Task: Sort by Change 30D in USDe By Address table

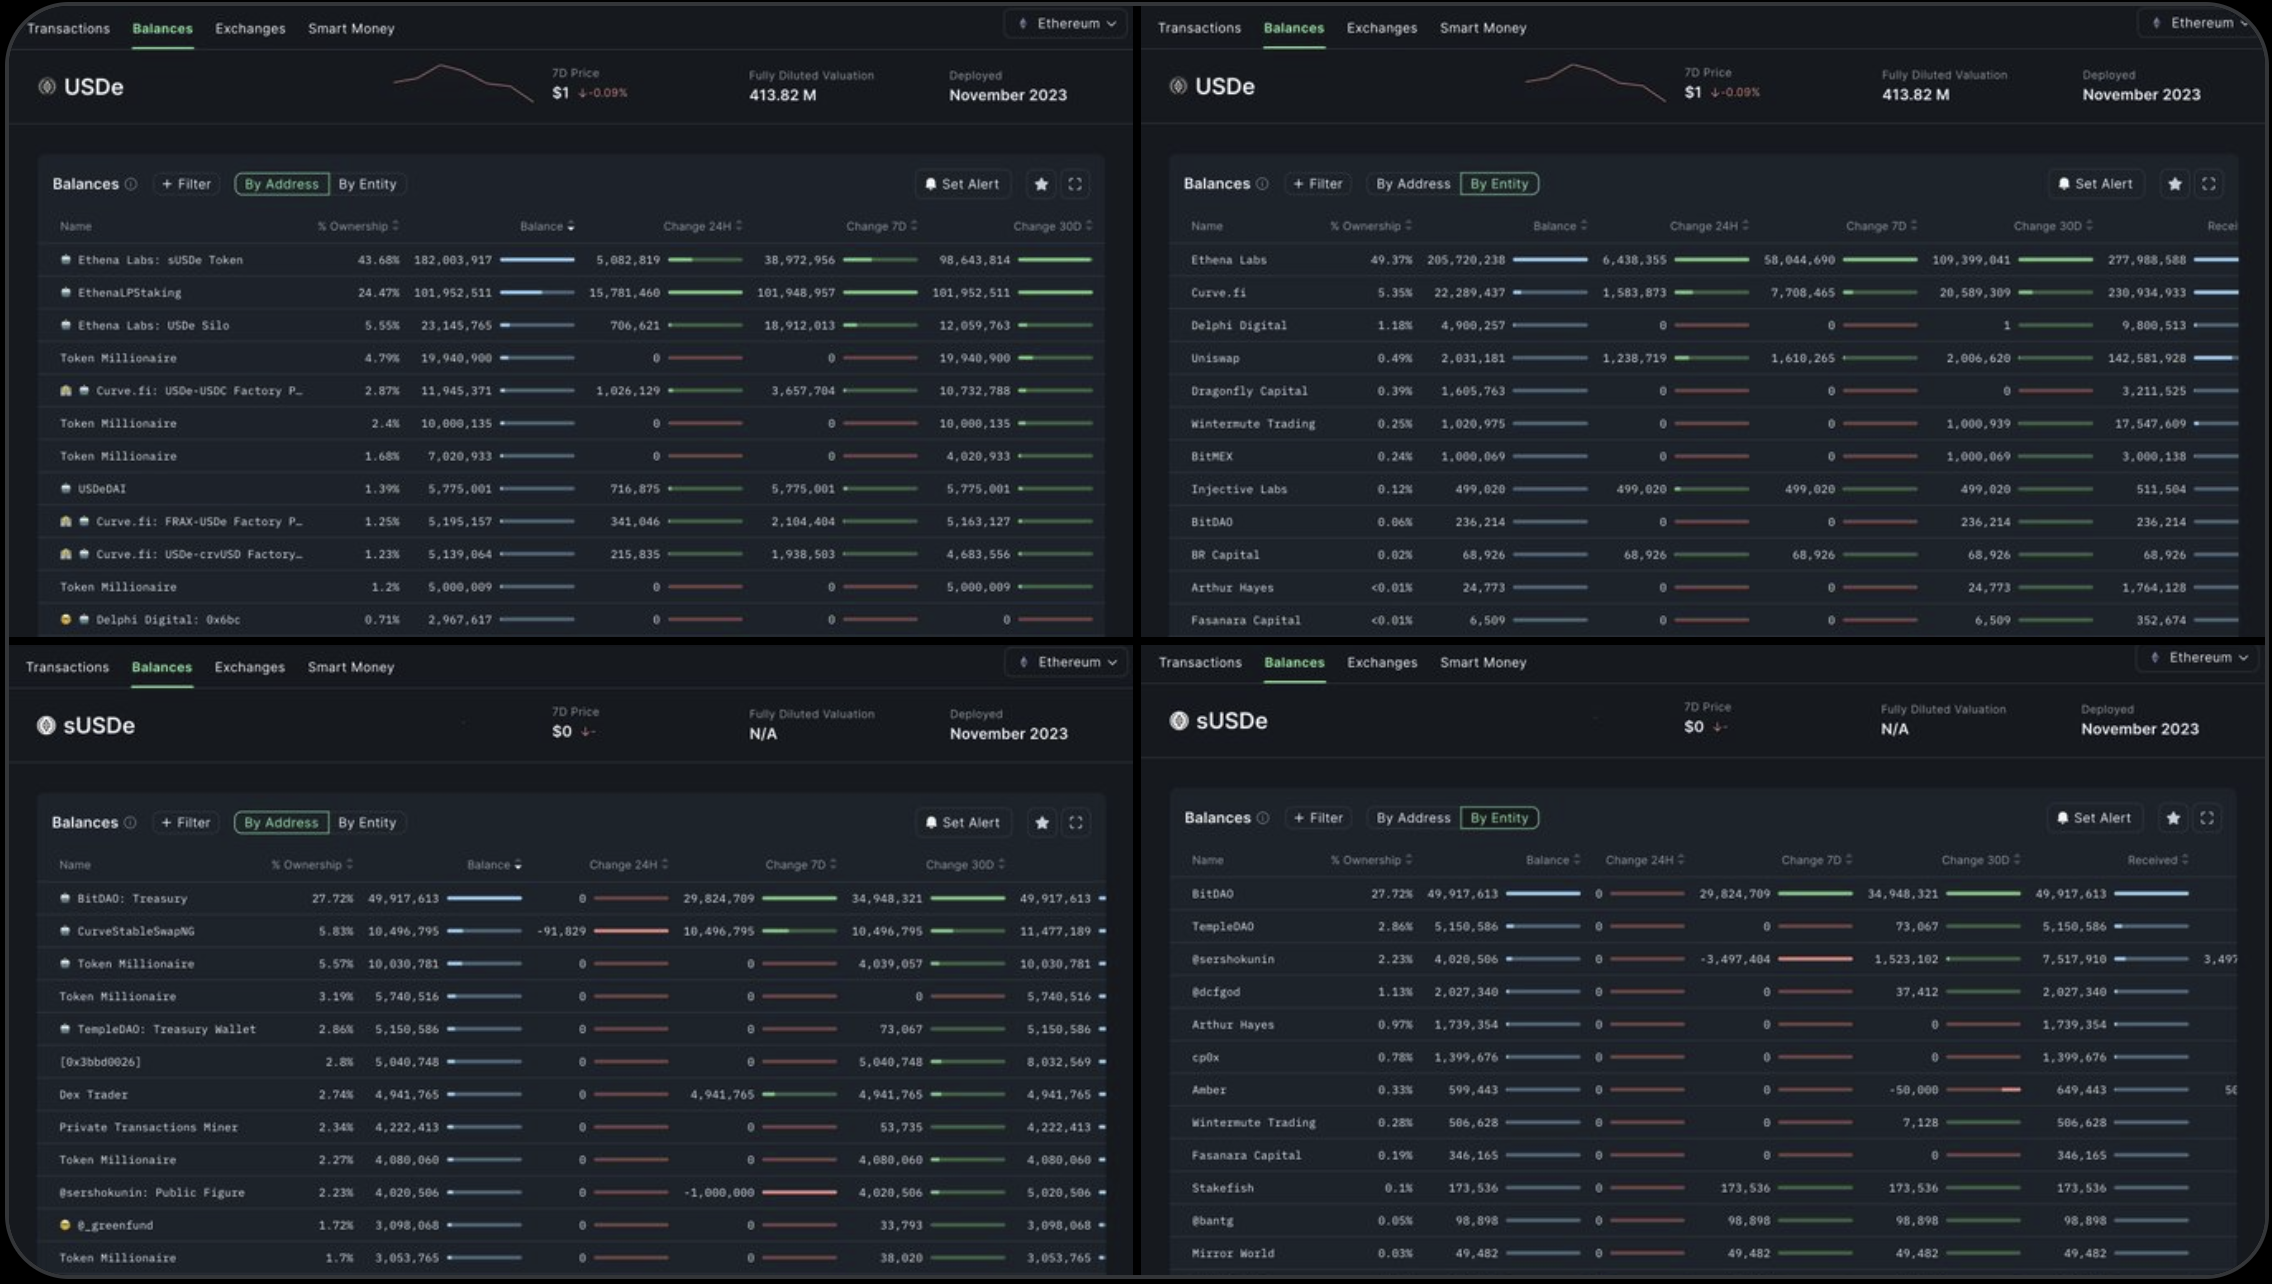Action: [x=1052, y=226]
